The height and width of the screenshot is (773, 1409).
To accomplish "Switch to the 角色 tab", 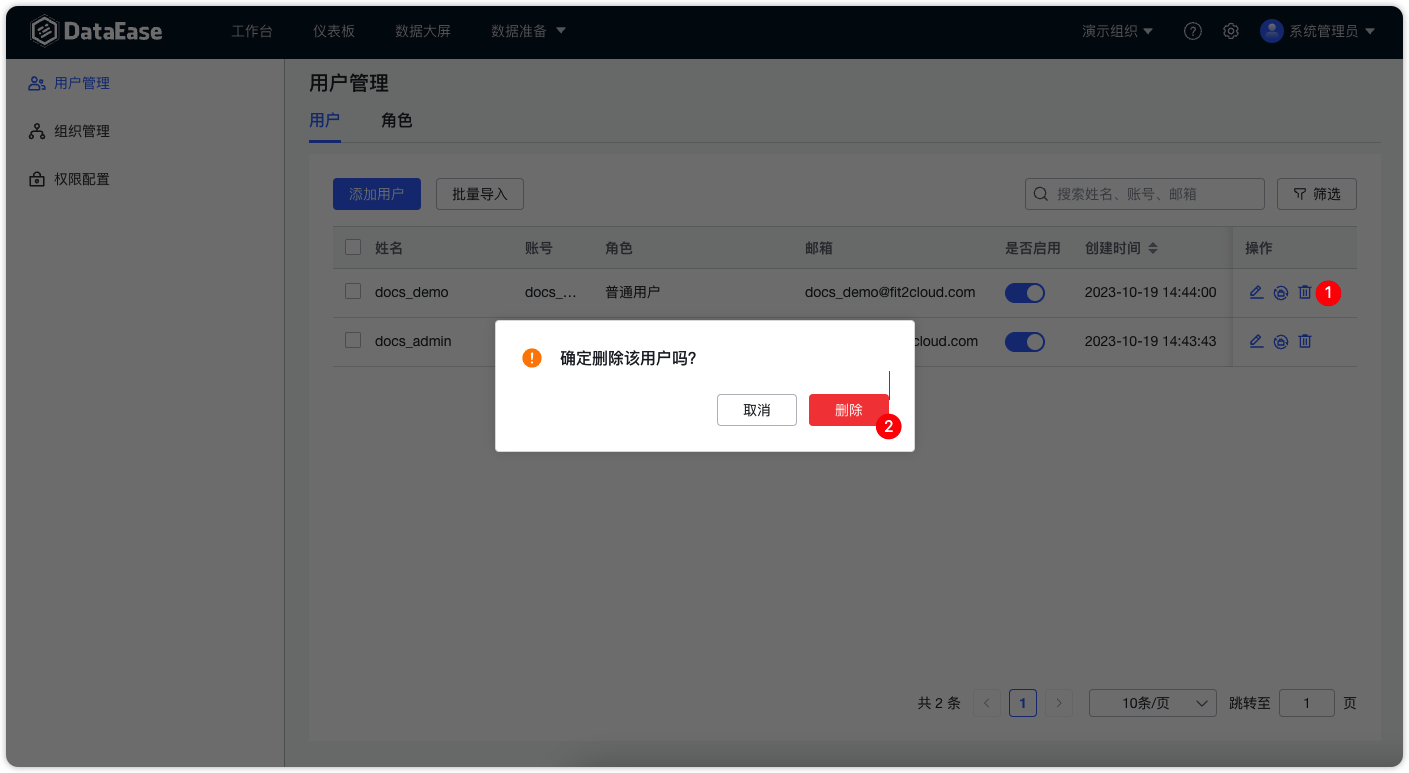I will coord(396,119).
